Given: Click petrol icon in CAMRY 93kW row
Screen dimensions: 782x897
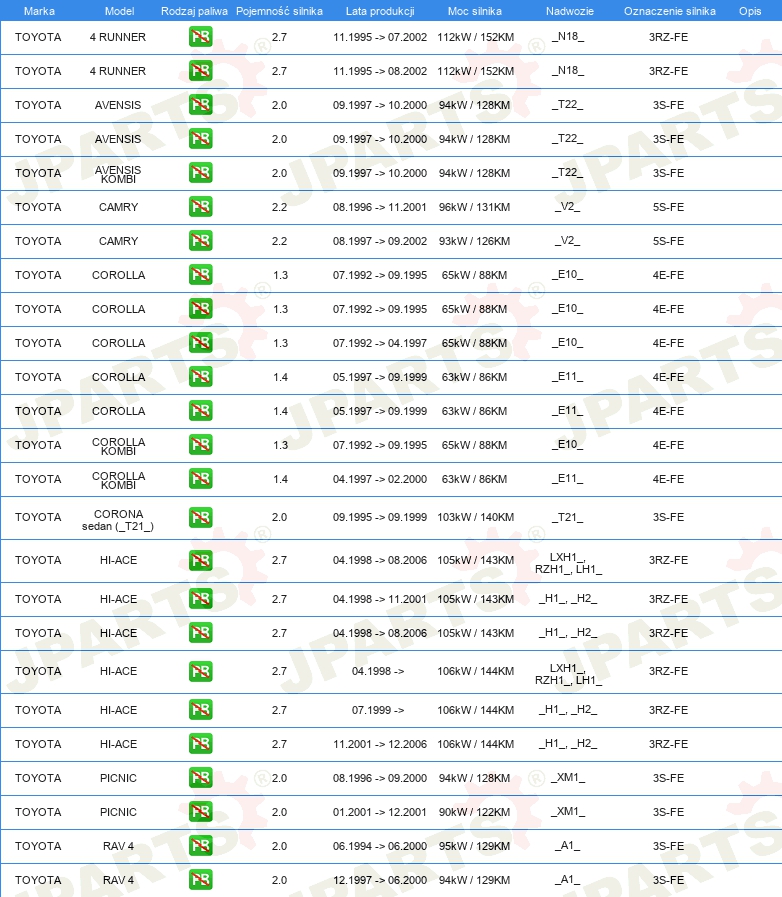Looking at the screenshot, I should tap(200, 241).
